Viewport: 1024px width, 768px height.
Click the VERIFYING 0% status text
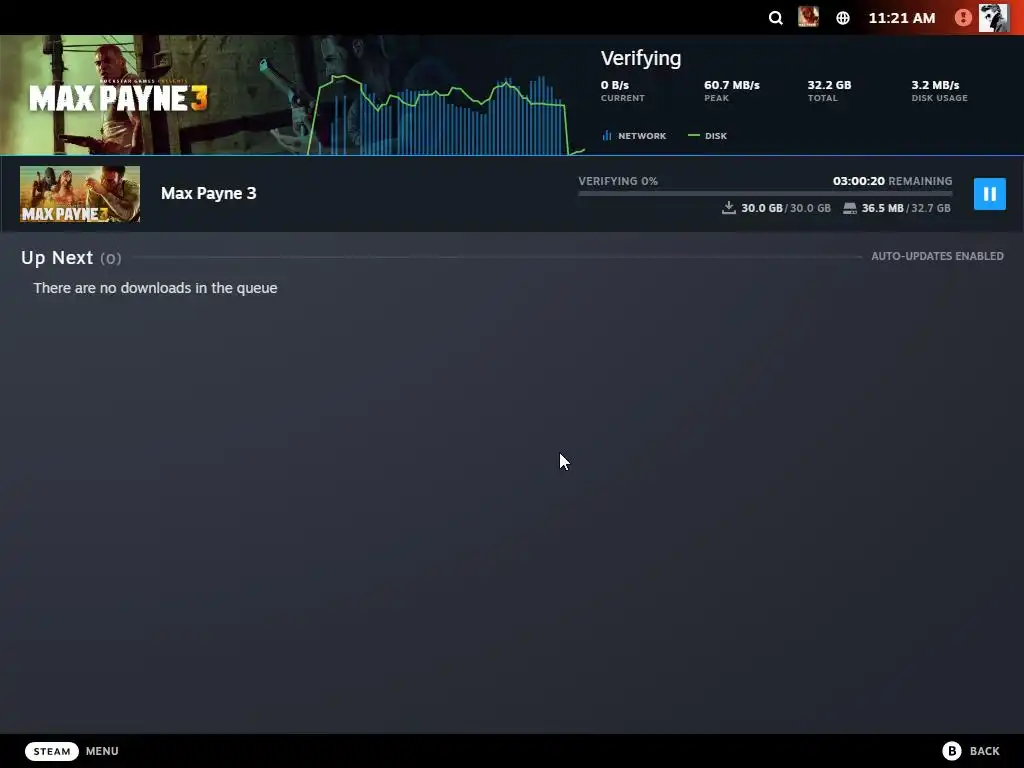coord(618,181)
